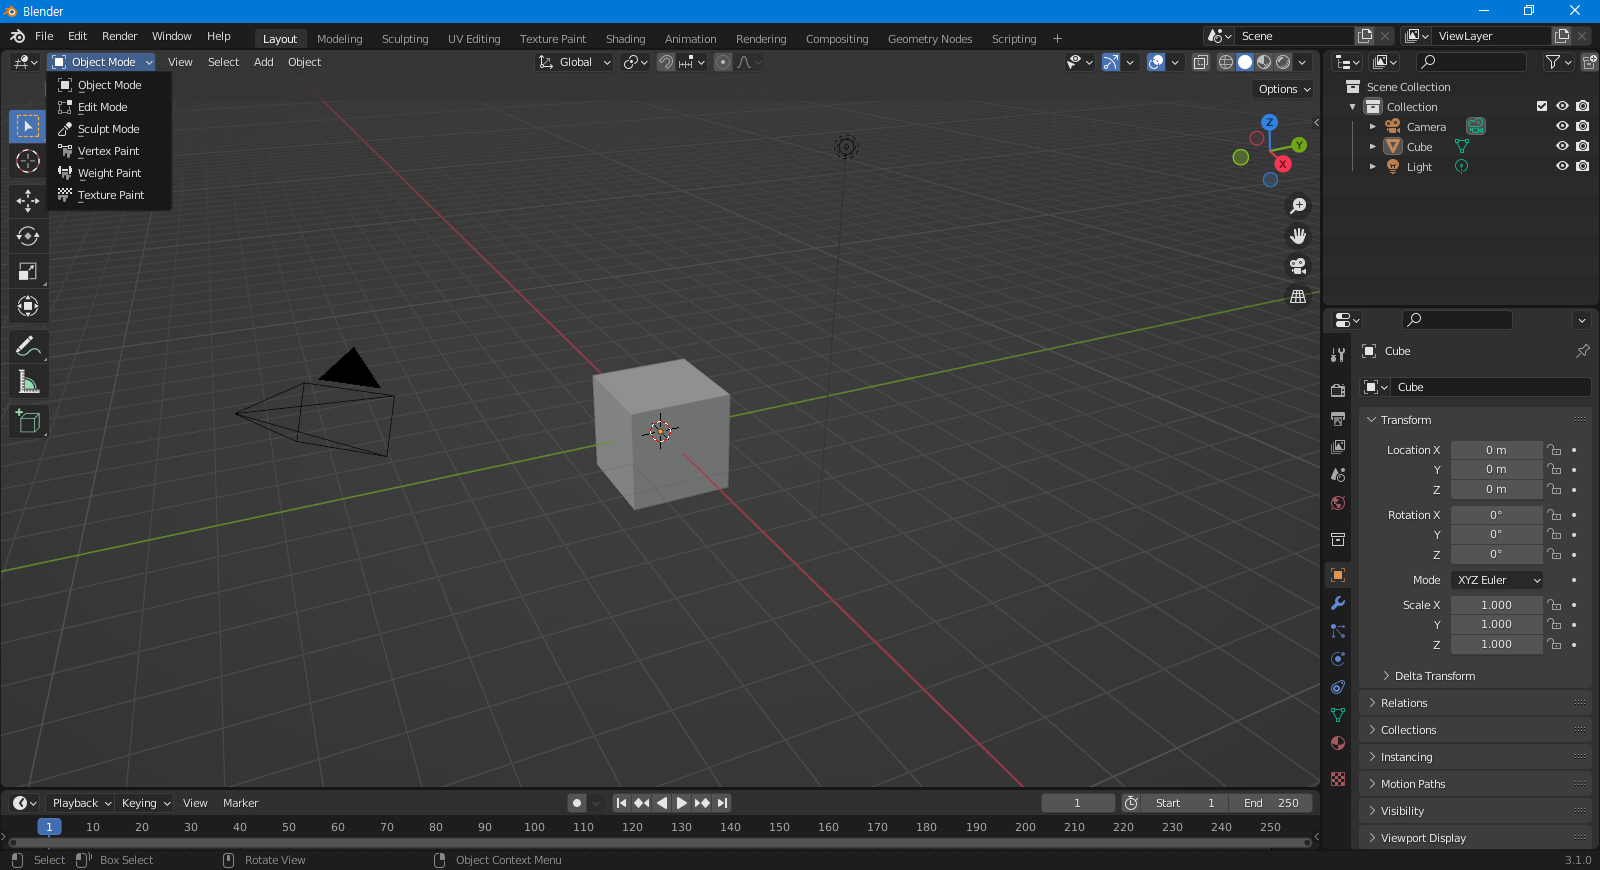Lock Rotation X value
1600x870 pixels.
coord(1554,515)
